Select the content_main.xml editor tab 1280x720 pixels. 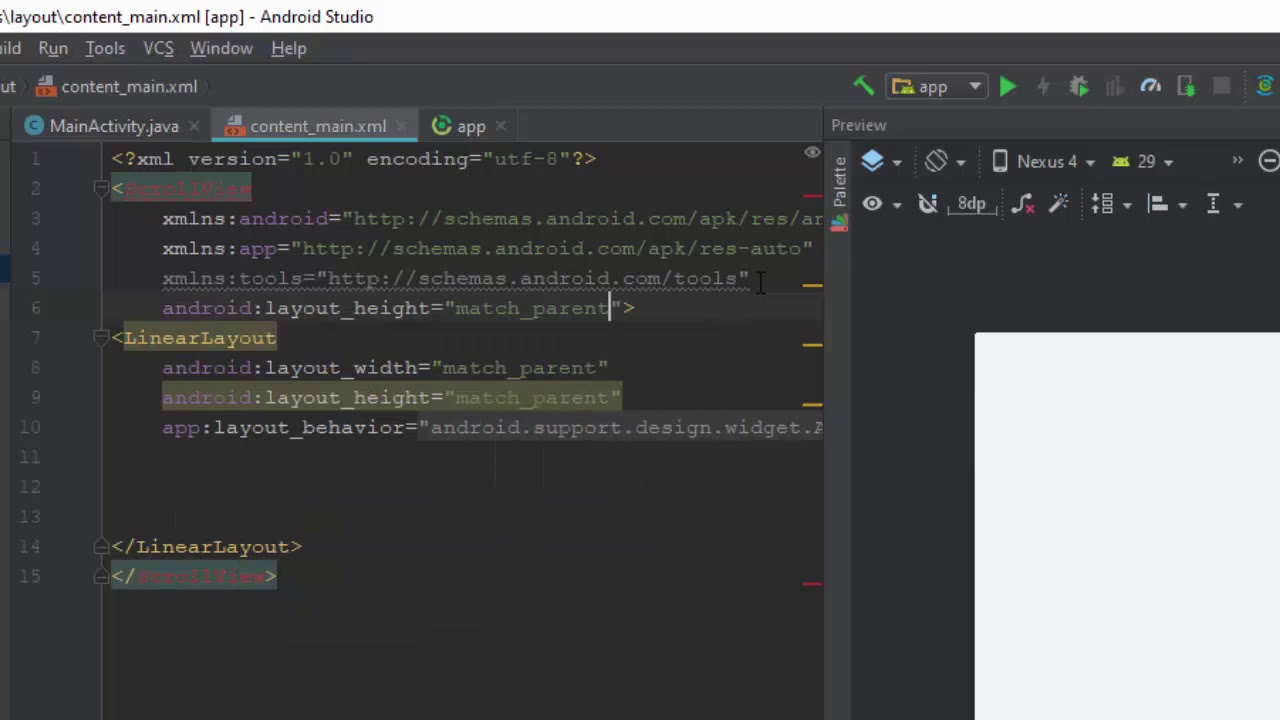318,126
